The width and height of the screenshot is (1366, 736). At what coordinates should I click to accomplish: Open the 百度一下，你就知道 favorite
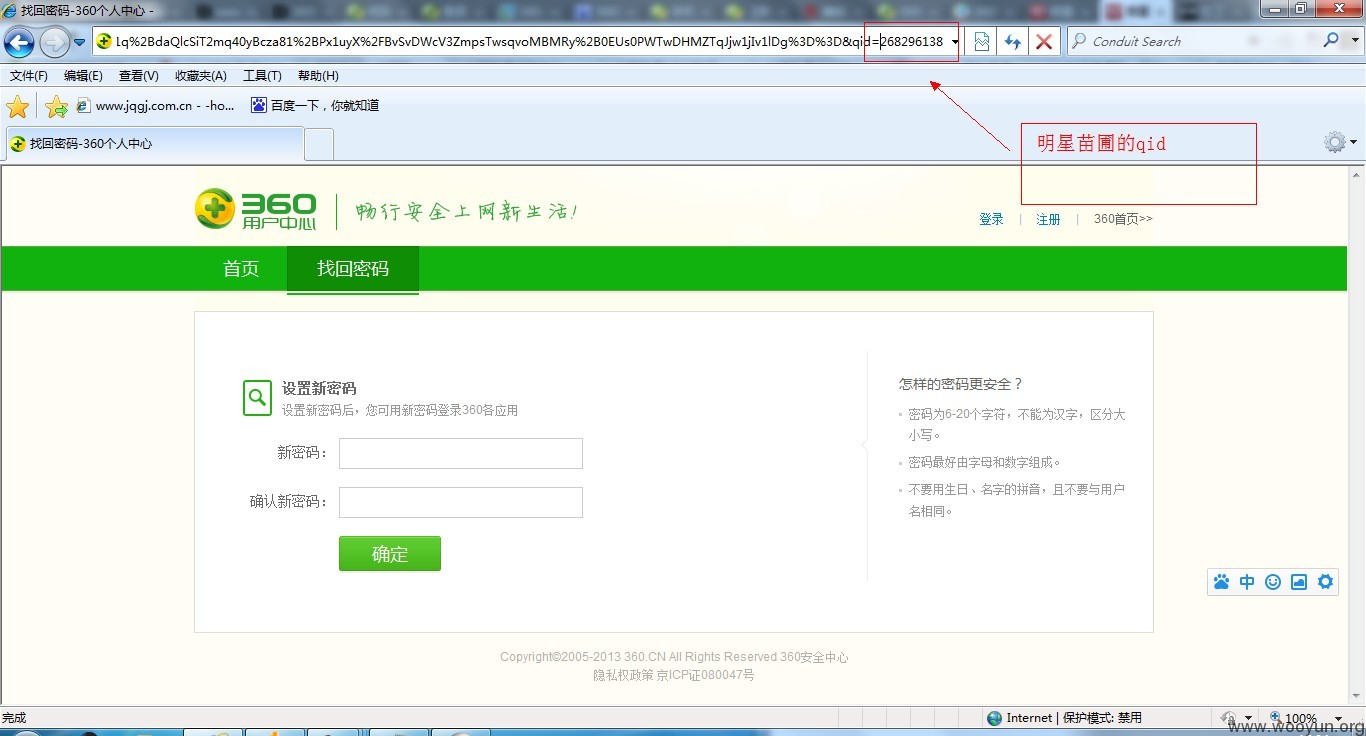point(315,105)
